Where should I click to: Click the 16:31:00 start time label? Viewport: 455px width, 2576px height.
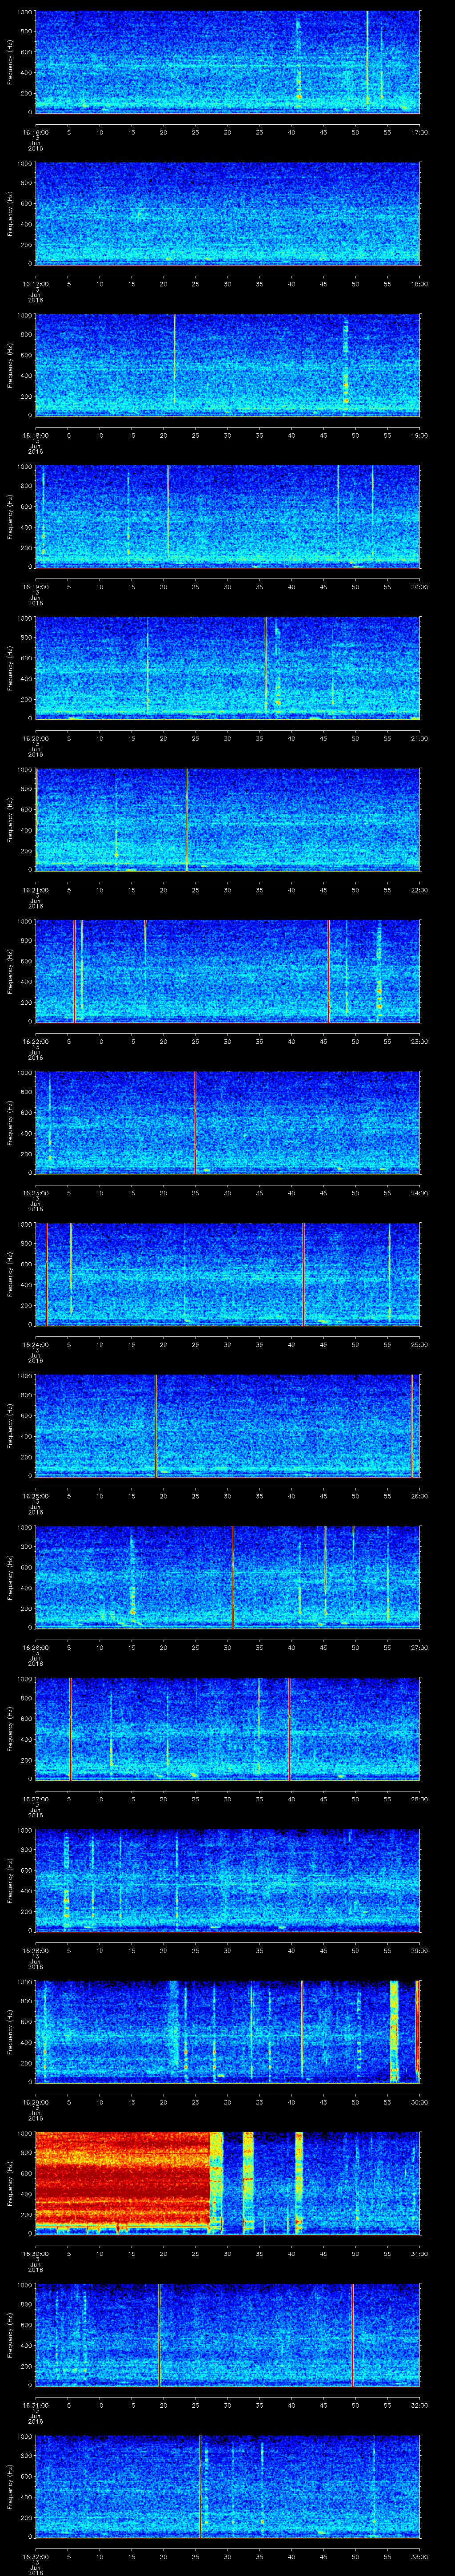[35, 2404]
